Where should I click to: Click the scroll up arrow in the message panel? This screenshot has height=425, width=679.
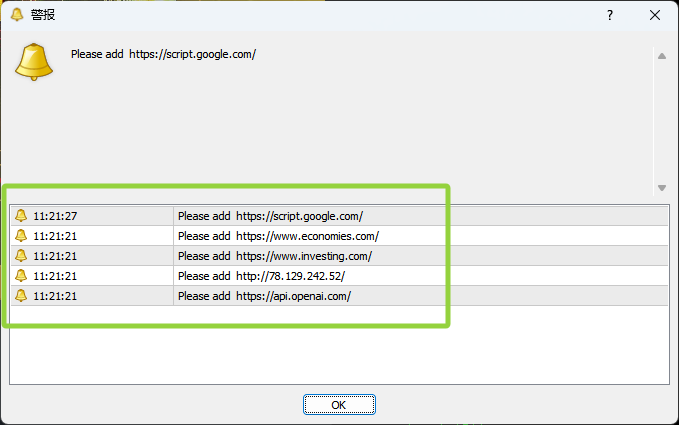661,56
